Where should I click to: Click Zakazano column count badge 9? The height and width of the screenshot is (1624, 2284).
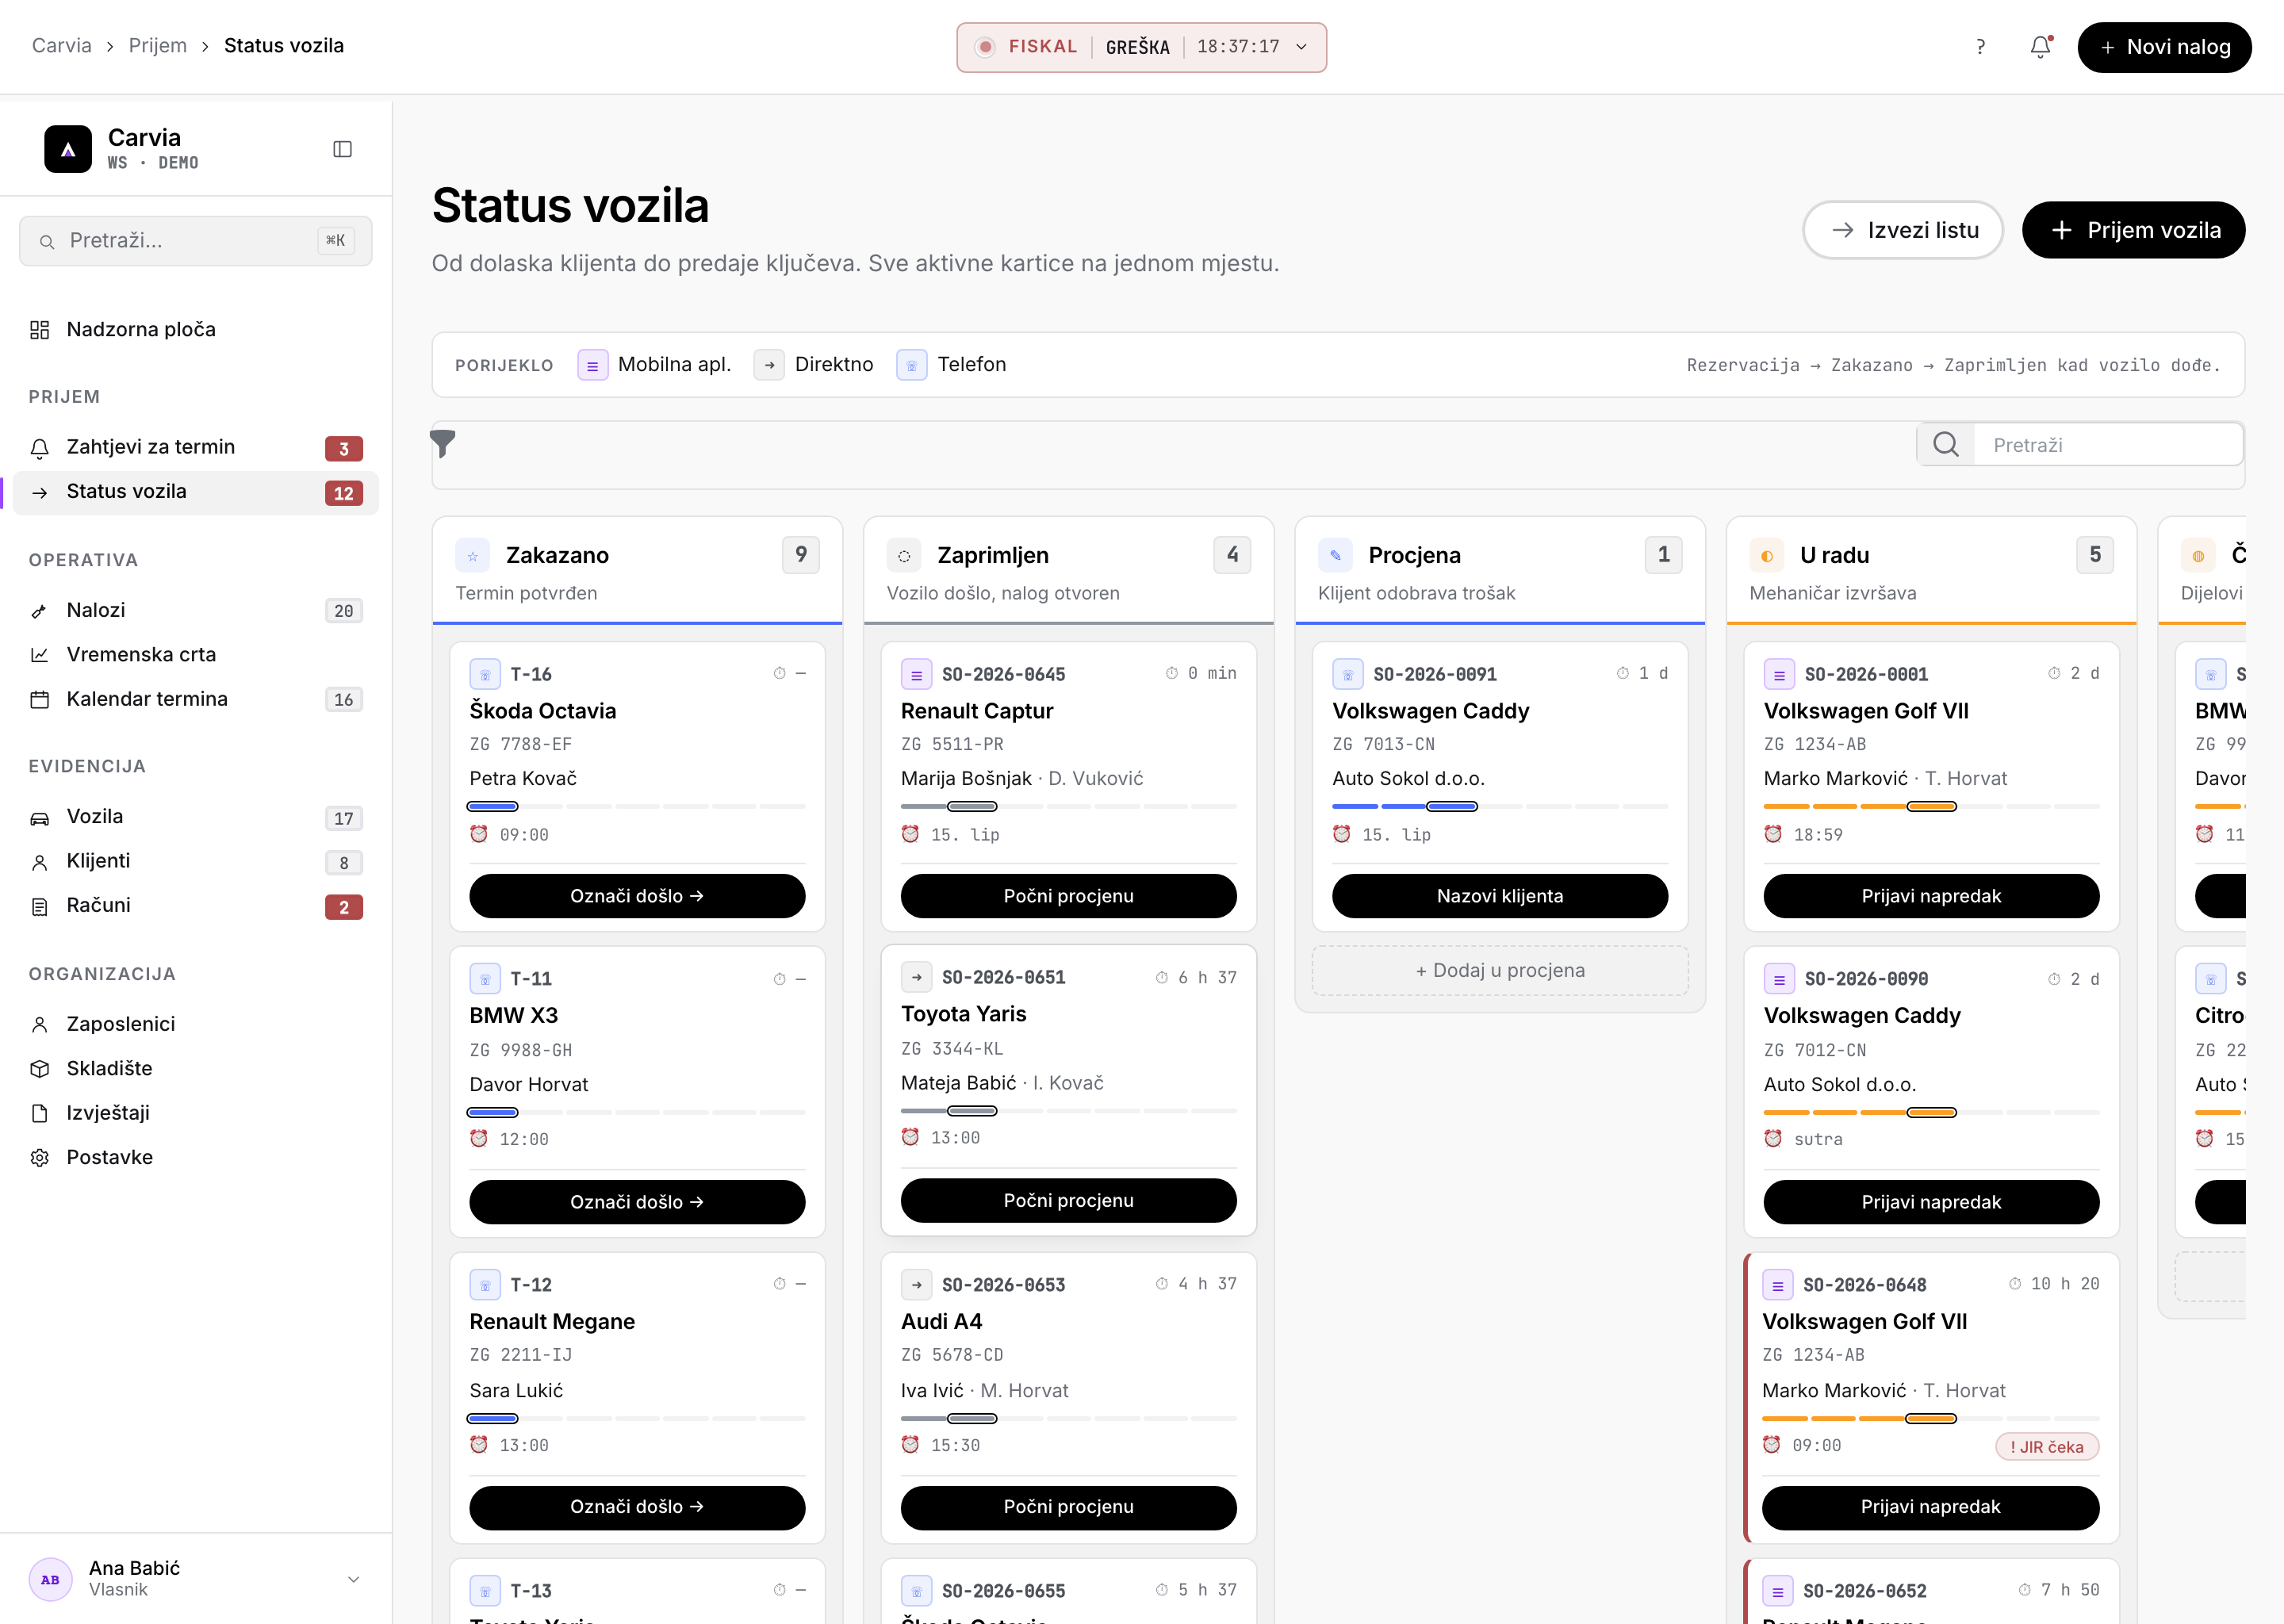pyautogui.click(x=801, y=555)
